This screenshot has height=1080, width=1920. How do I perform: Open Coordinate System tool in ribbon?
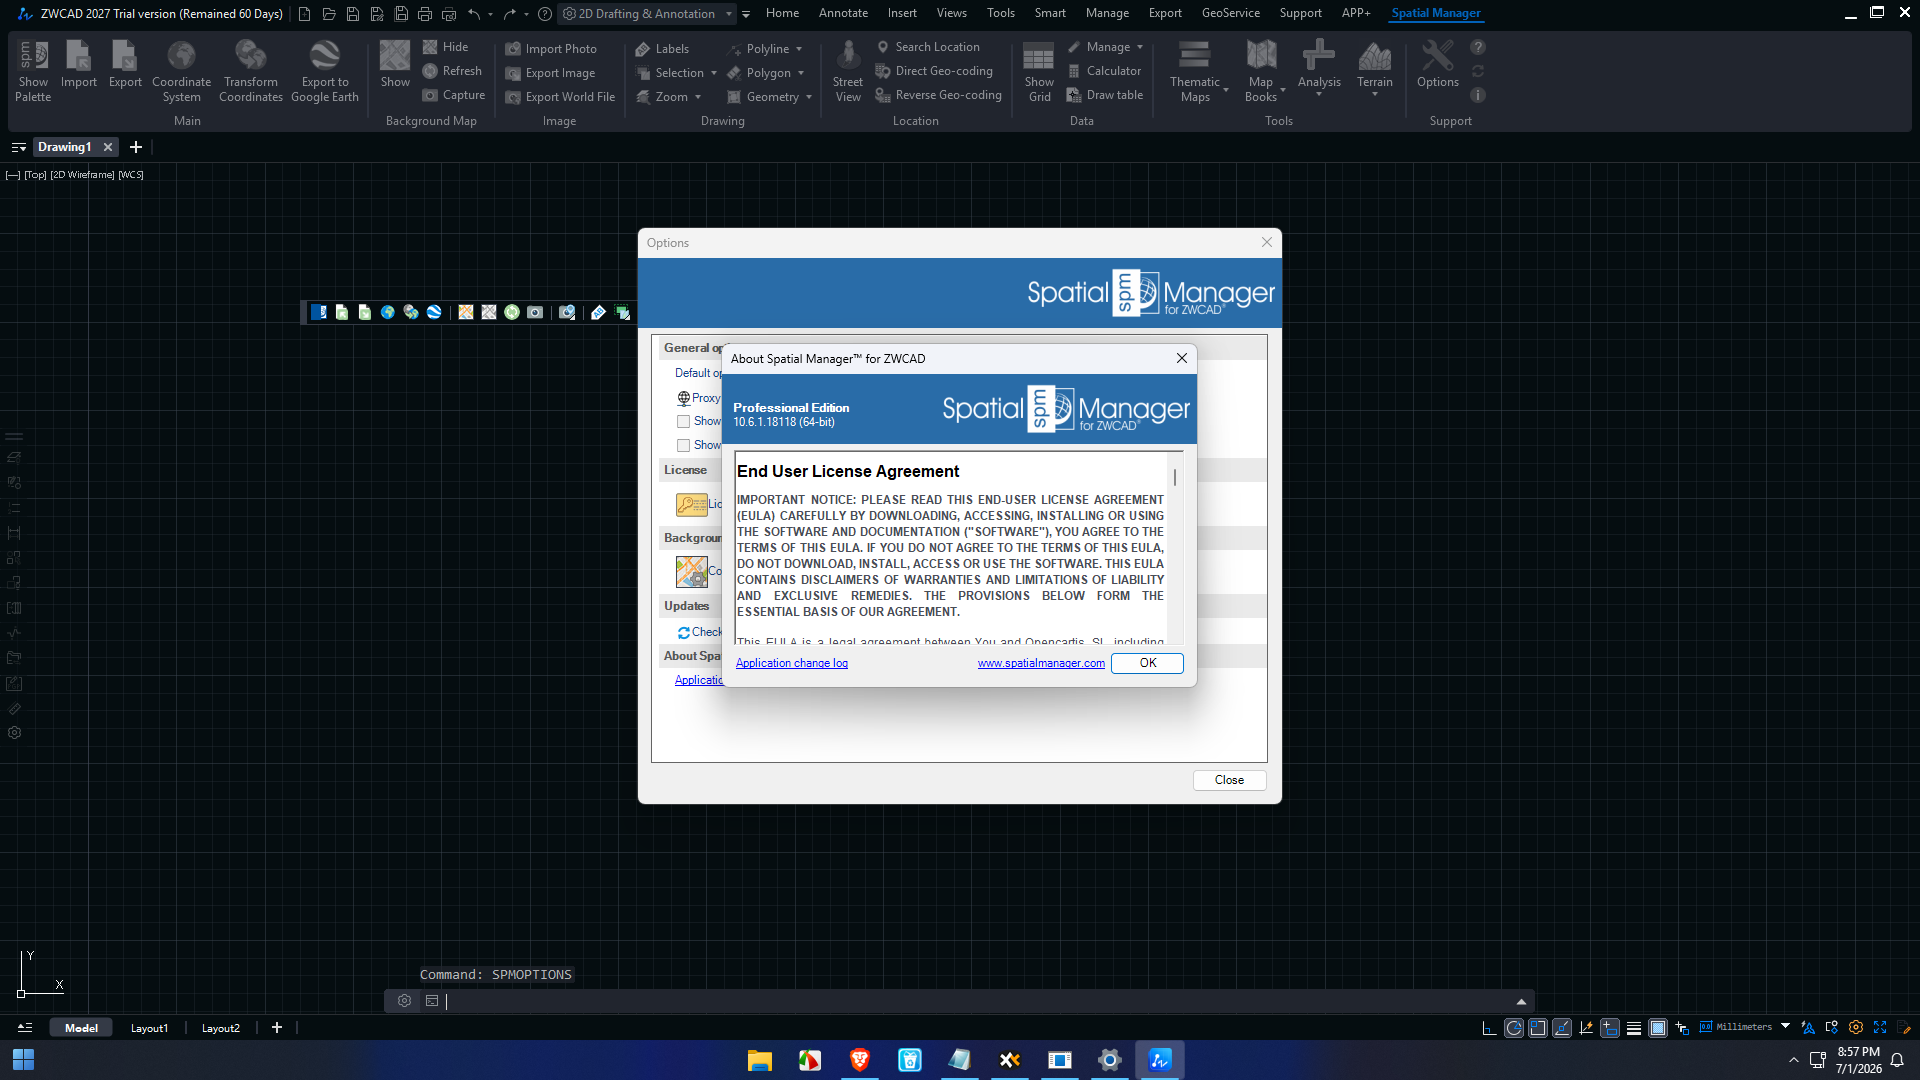(181, 70)
